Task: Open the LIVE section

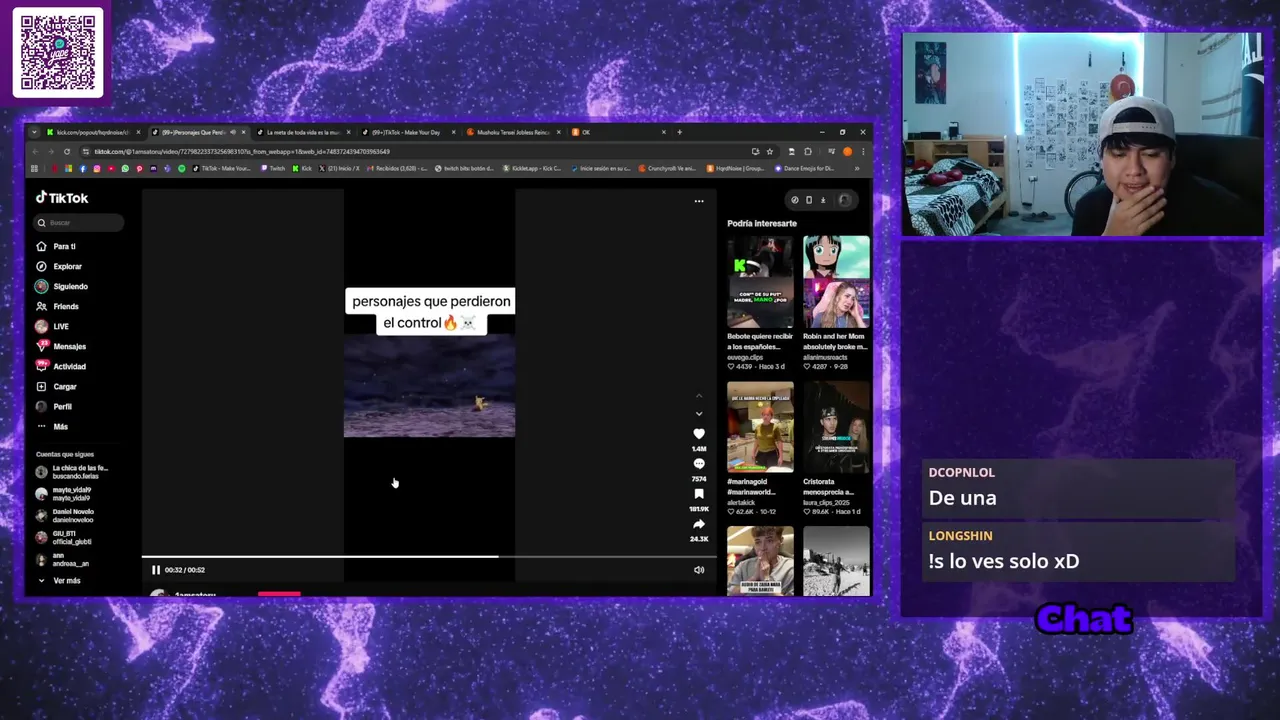Action: click(x=52, y=326)
